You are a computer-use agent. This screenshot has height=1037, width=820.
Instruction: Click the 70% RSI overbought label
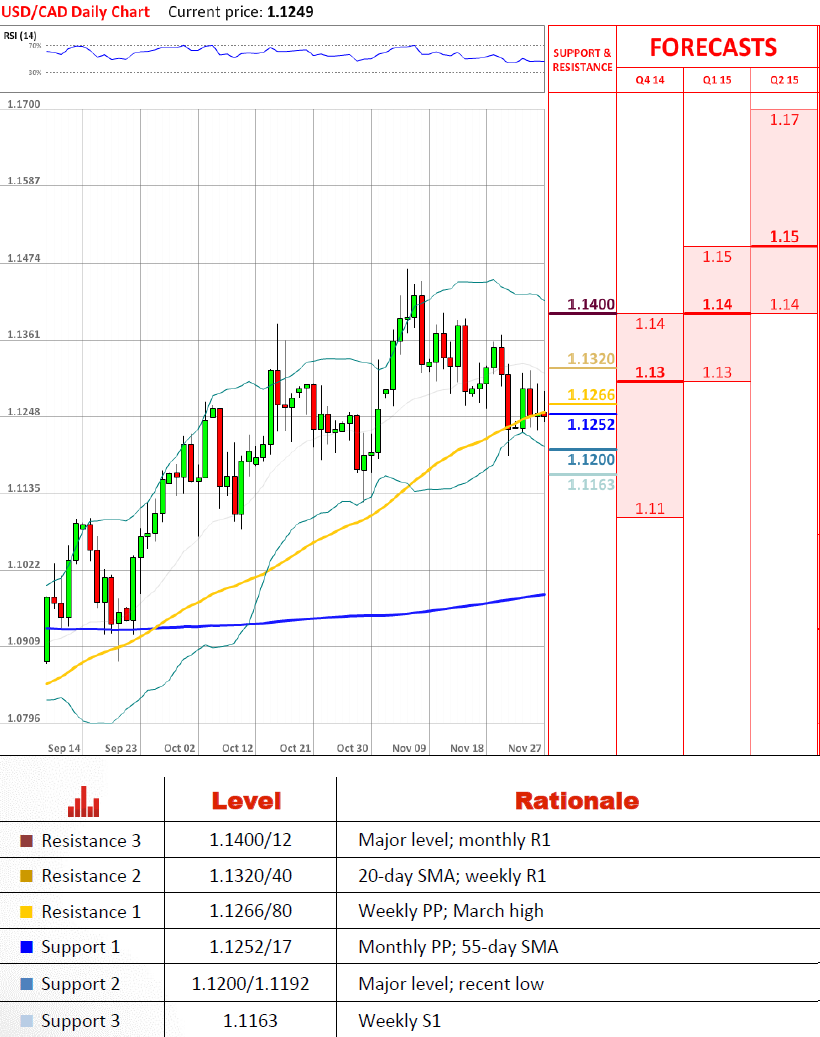click(x=34, y=46)
